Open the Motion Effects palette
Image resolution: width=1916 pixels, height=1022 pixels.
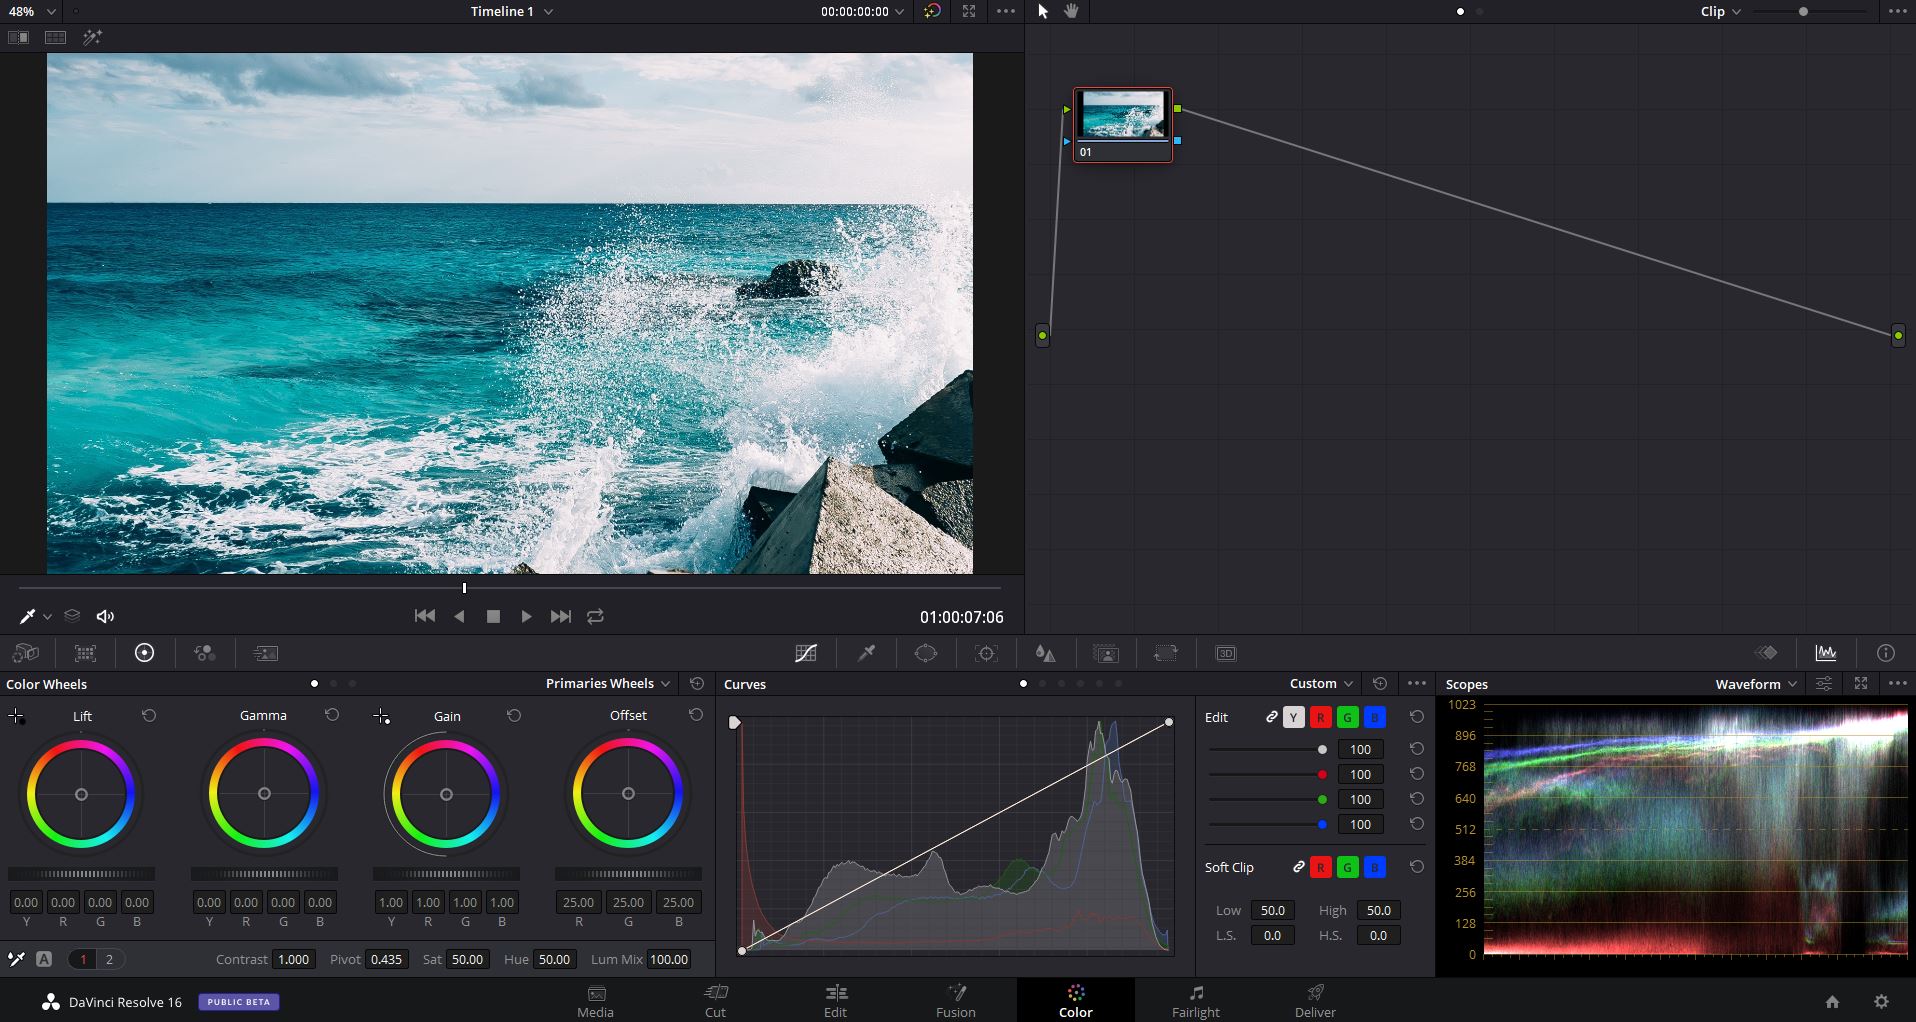[265, 653]
